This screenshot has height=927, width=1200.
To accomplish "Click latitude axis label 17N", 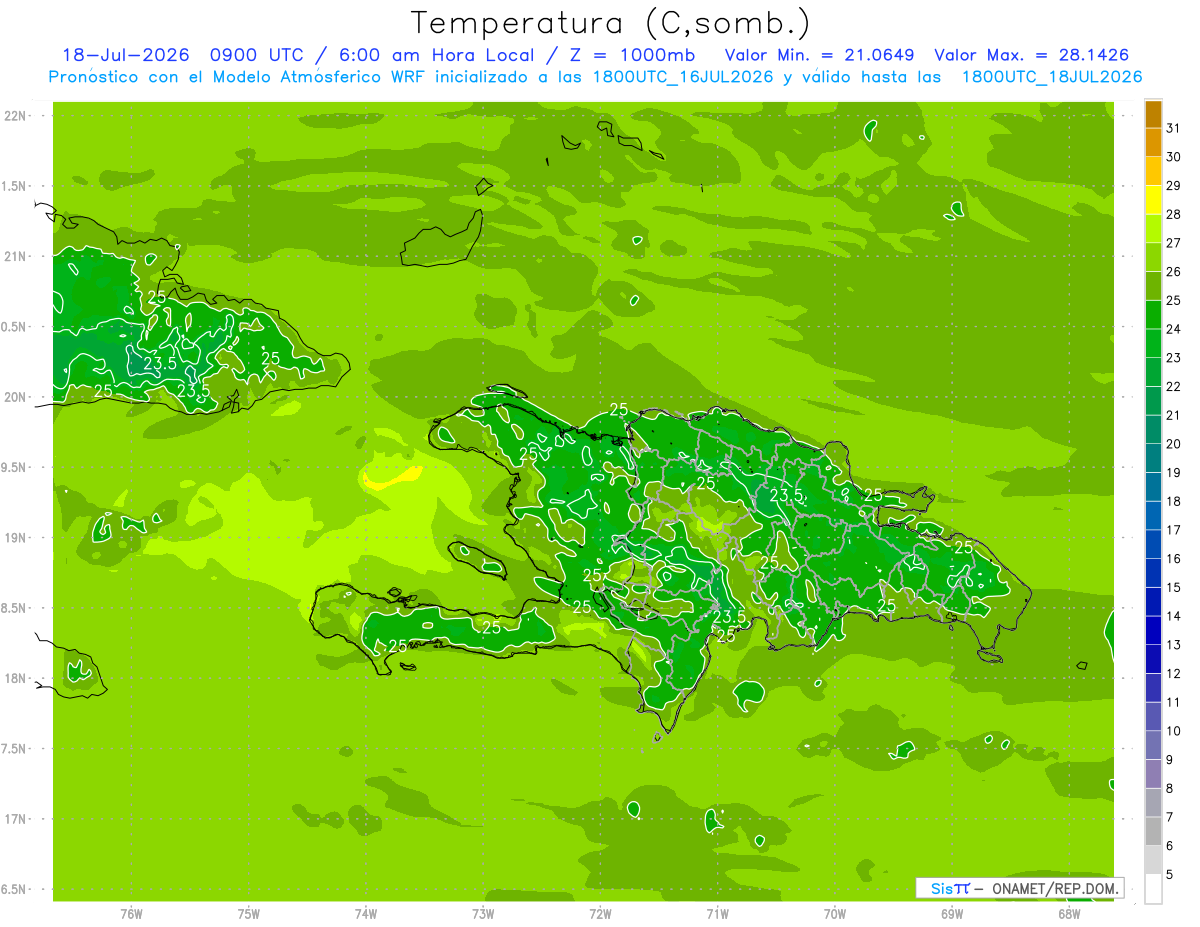I will 15,820.
